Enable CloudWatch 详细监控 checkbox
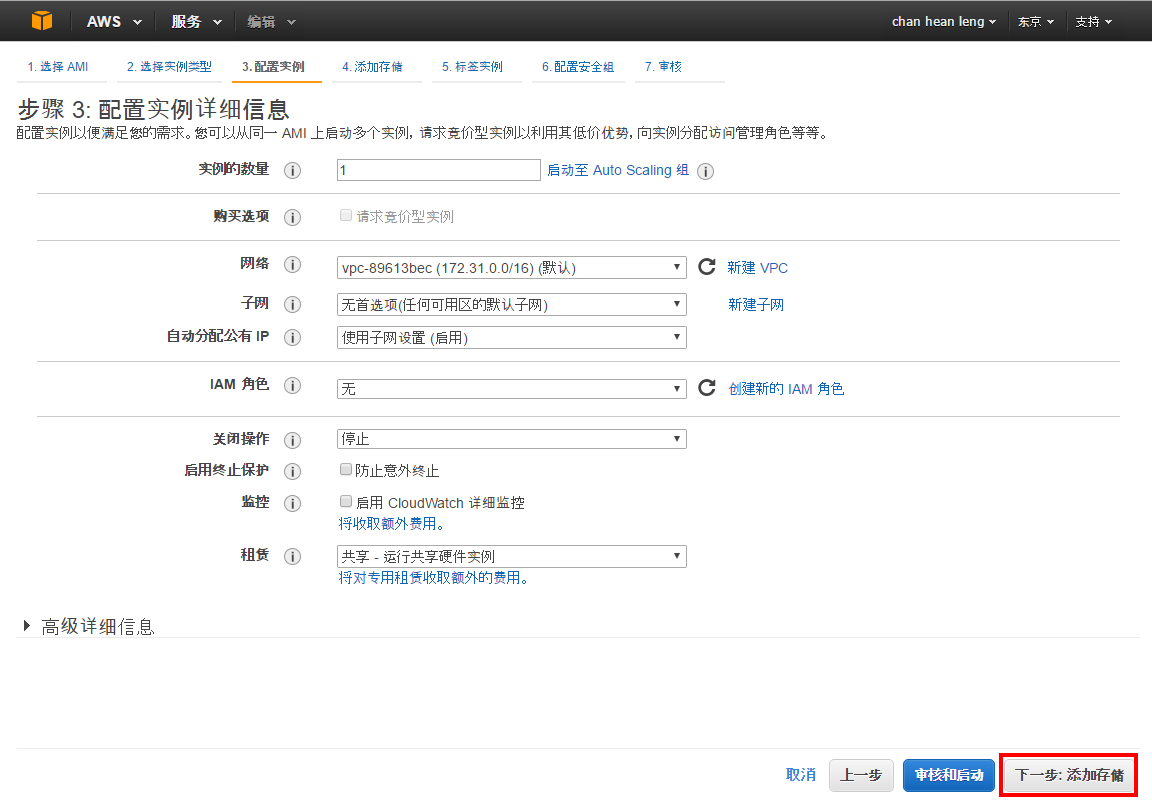Screen dimensions: 1152x812 pyautogui.click(x=345, y=501)
